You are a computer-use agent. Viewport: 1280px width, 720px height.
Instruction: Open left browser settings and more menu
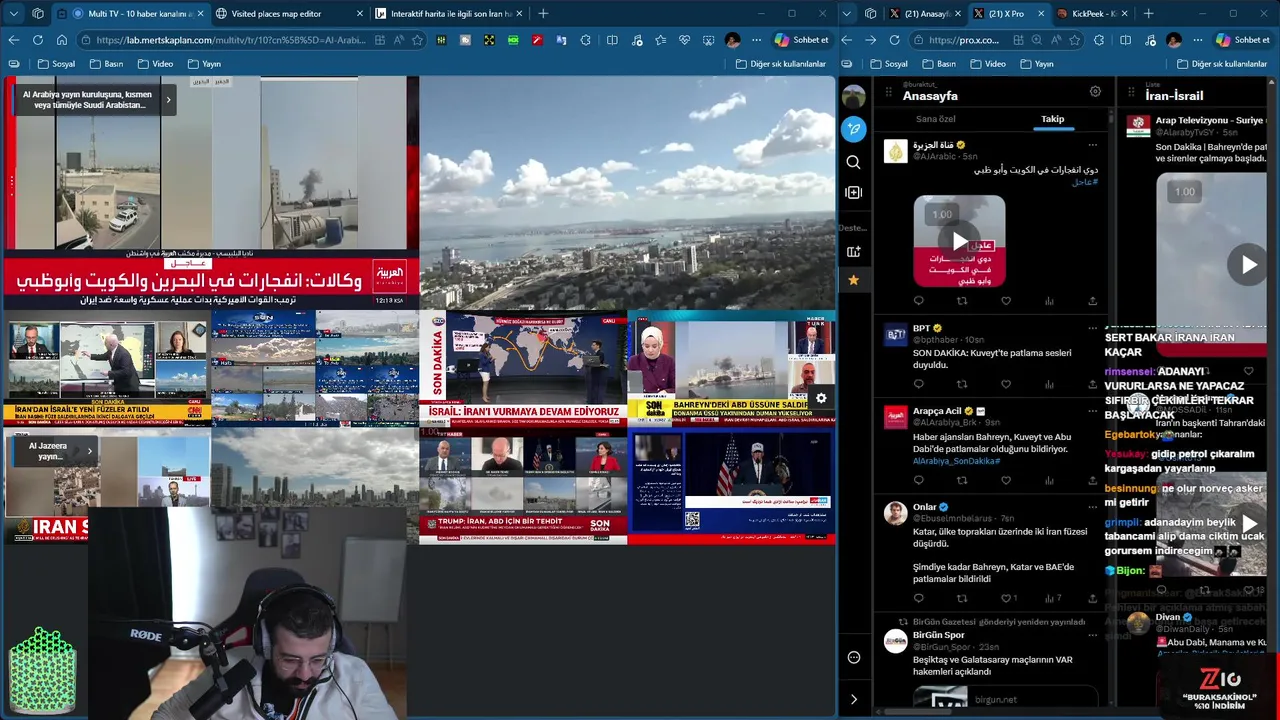[757, 40]
